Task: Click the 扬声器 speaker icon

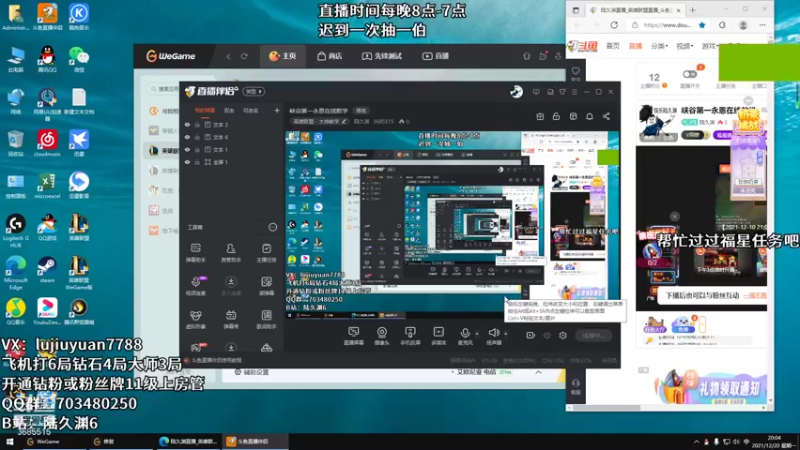Action: point(493,333)
